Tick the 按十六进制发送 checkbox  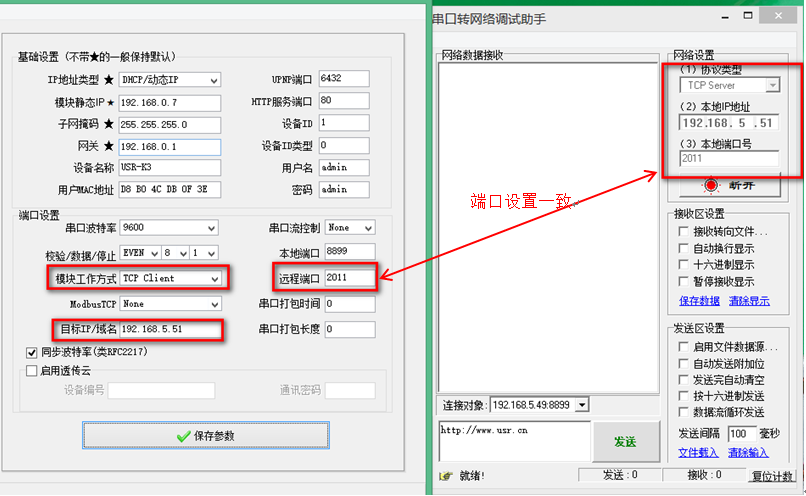684,396
